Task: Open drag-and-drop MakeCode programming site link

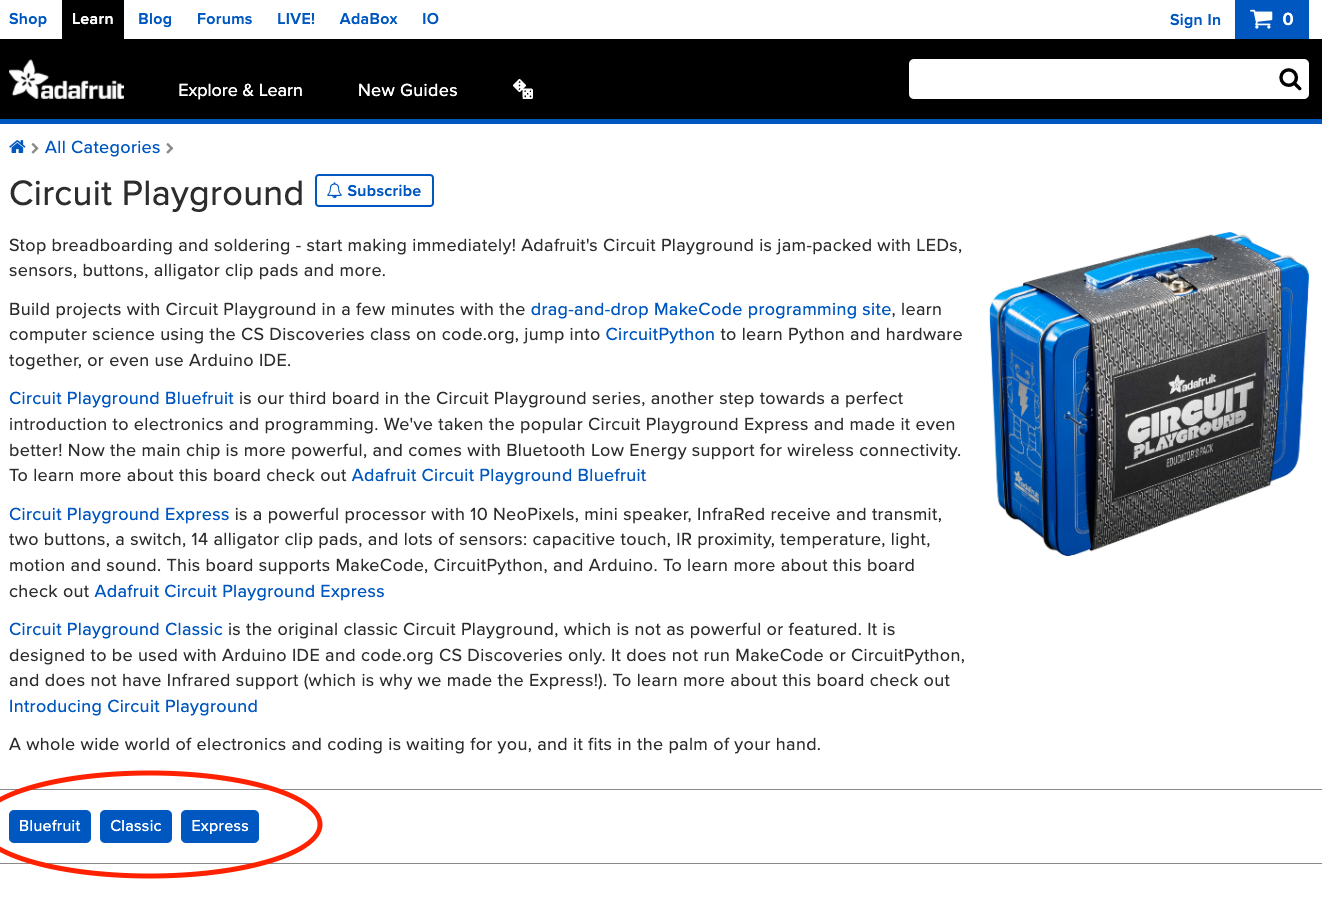Action: 711,309
